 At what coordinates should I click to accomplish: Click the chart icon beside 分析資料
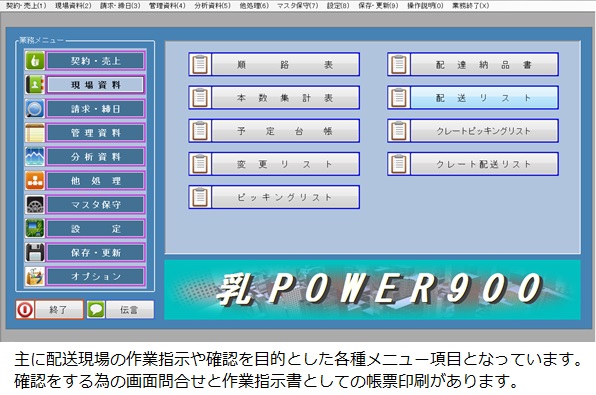[x=35, y=157]
